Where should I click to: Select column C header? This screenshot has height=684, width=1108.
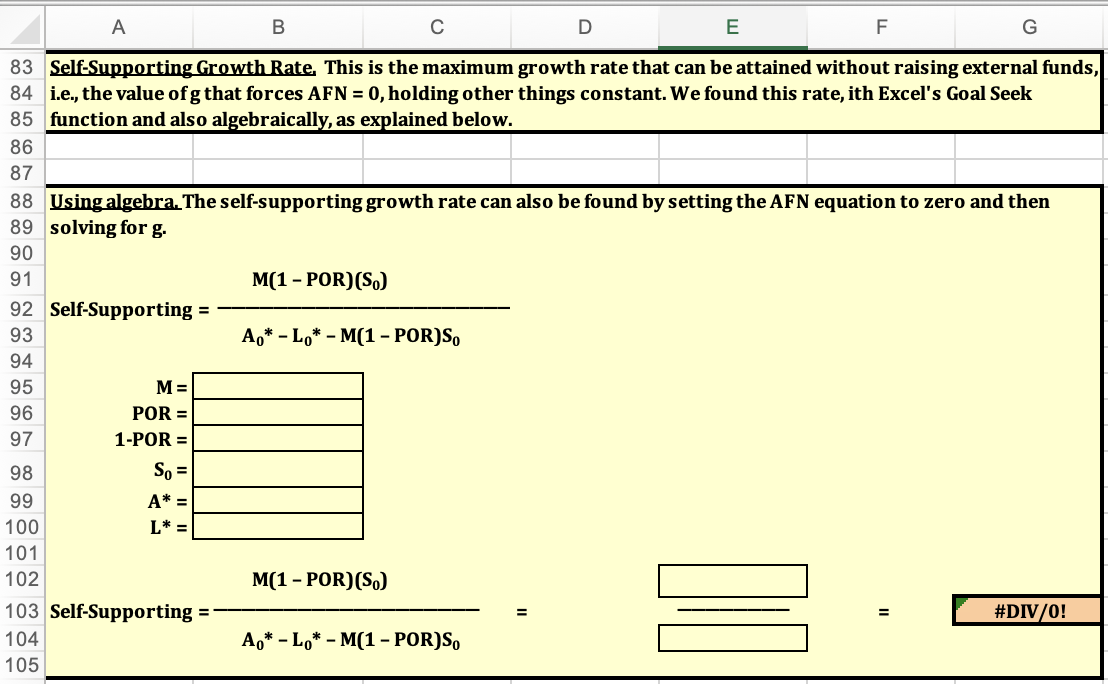pos(437,28)
